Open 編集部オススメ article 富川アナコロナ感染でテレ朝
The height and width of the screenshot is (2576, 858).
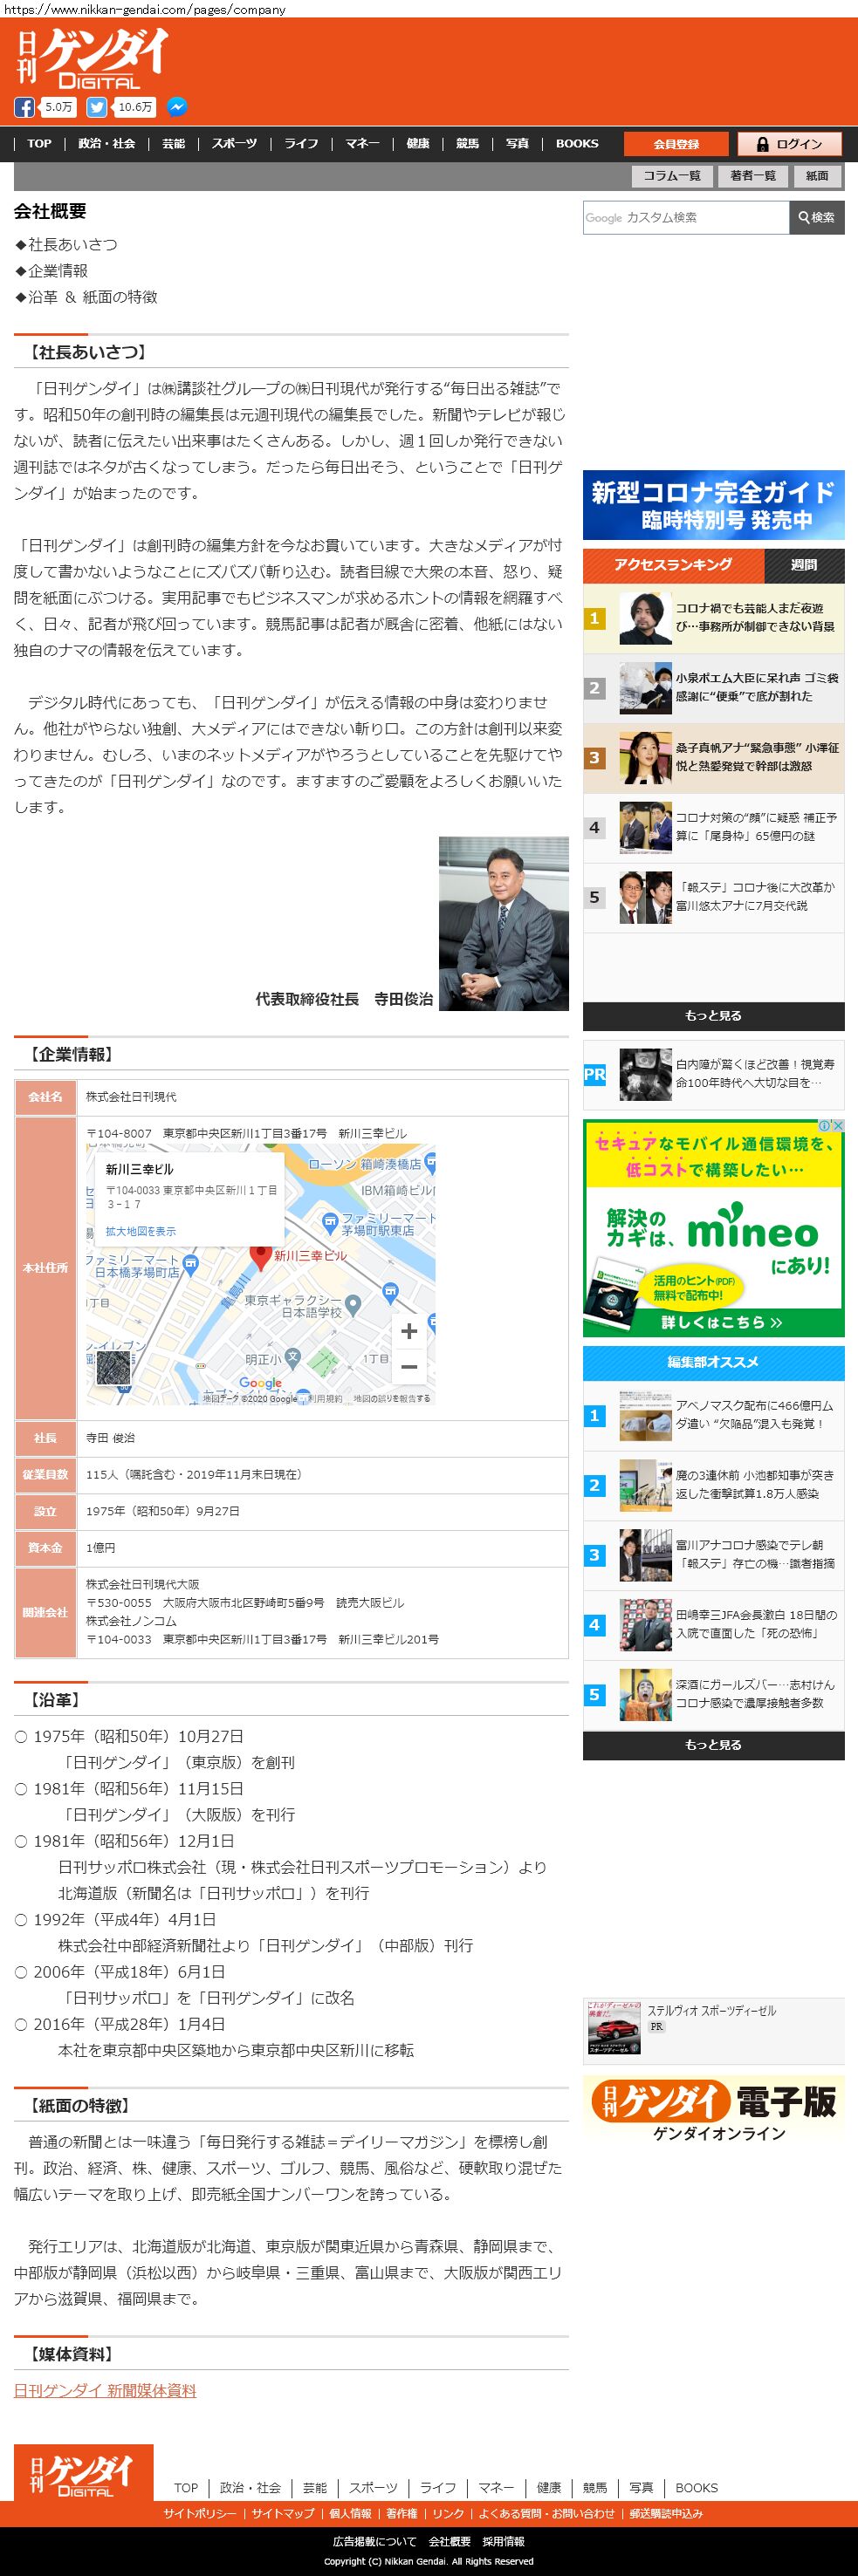pos(714,1555)
